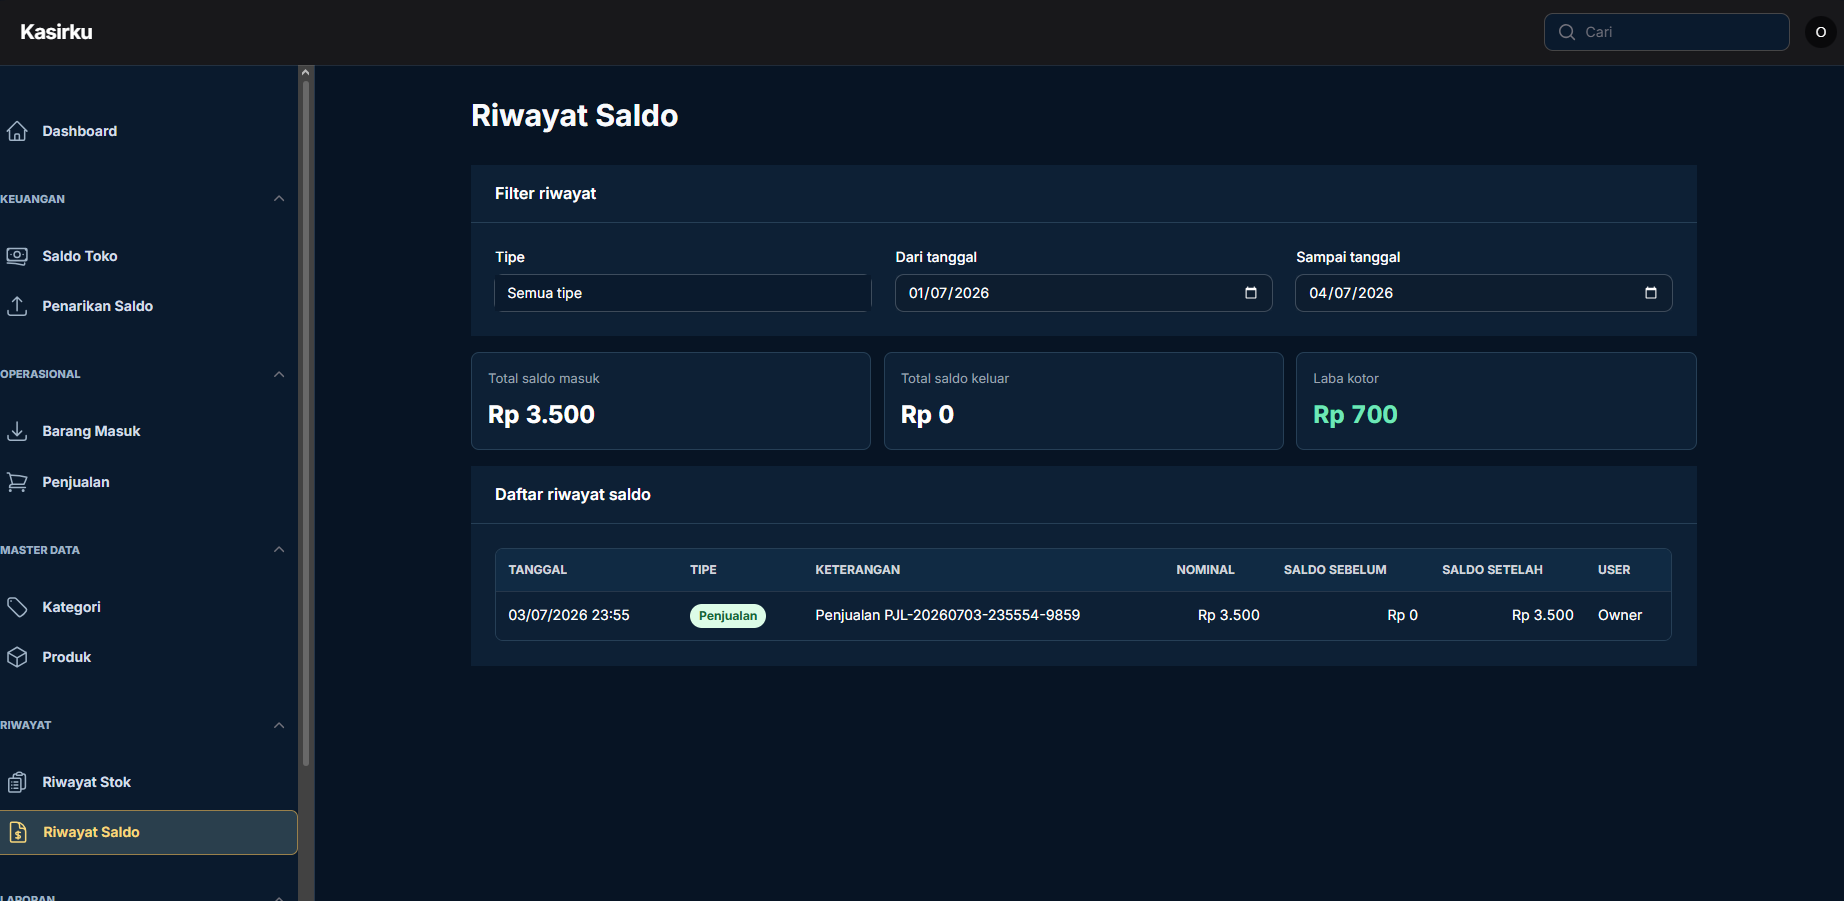Image resolution: width=1844 pixels, height=901 pixels.
Task: Open calendar picker for Dari tanggal
Action: (1250, 293)
